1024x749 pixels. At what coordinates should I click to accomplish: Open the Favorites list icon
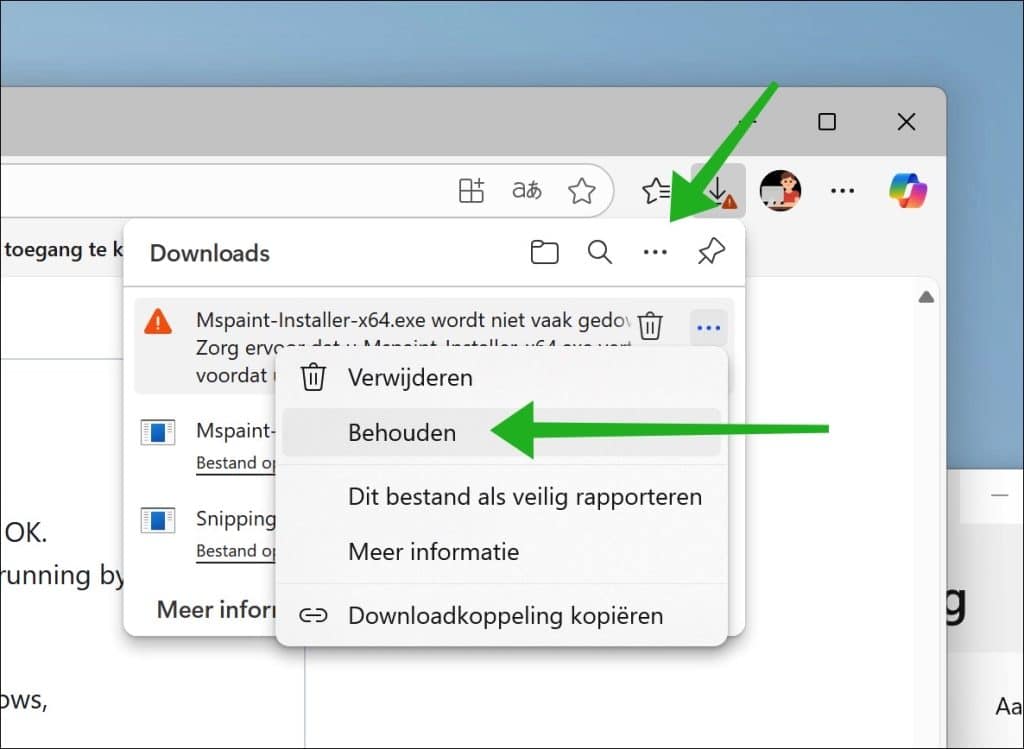656,191
